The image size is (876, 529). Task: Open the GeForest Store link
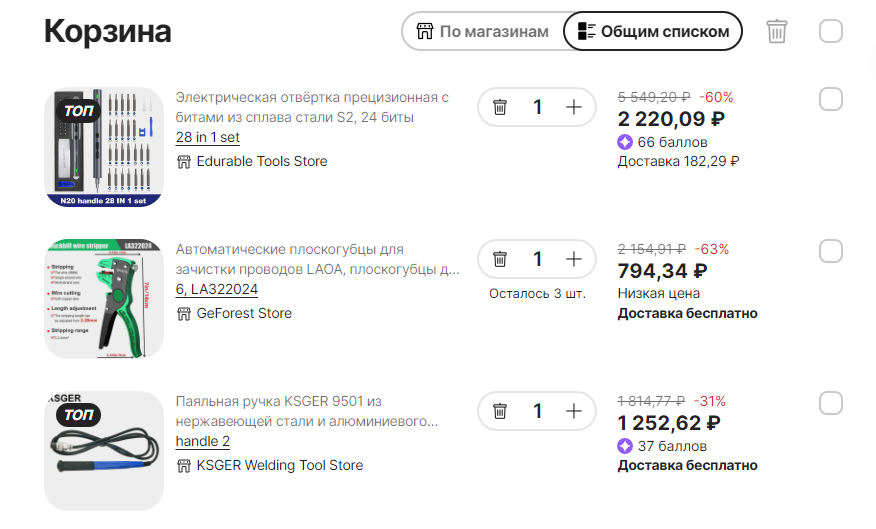click(x=244, y=313)
